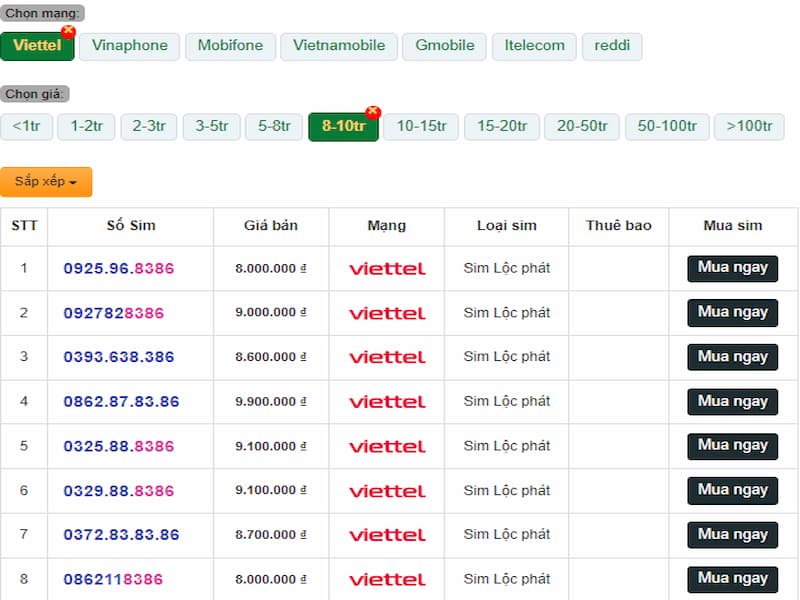
Task: Click the Giá bán column header
Action: click(x=271, y=226)
